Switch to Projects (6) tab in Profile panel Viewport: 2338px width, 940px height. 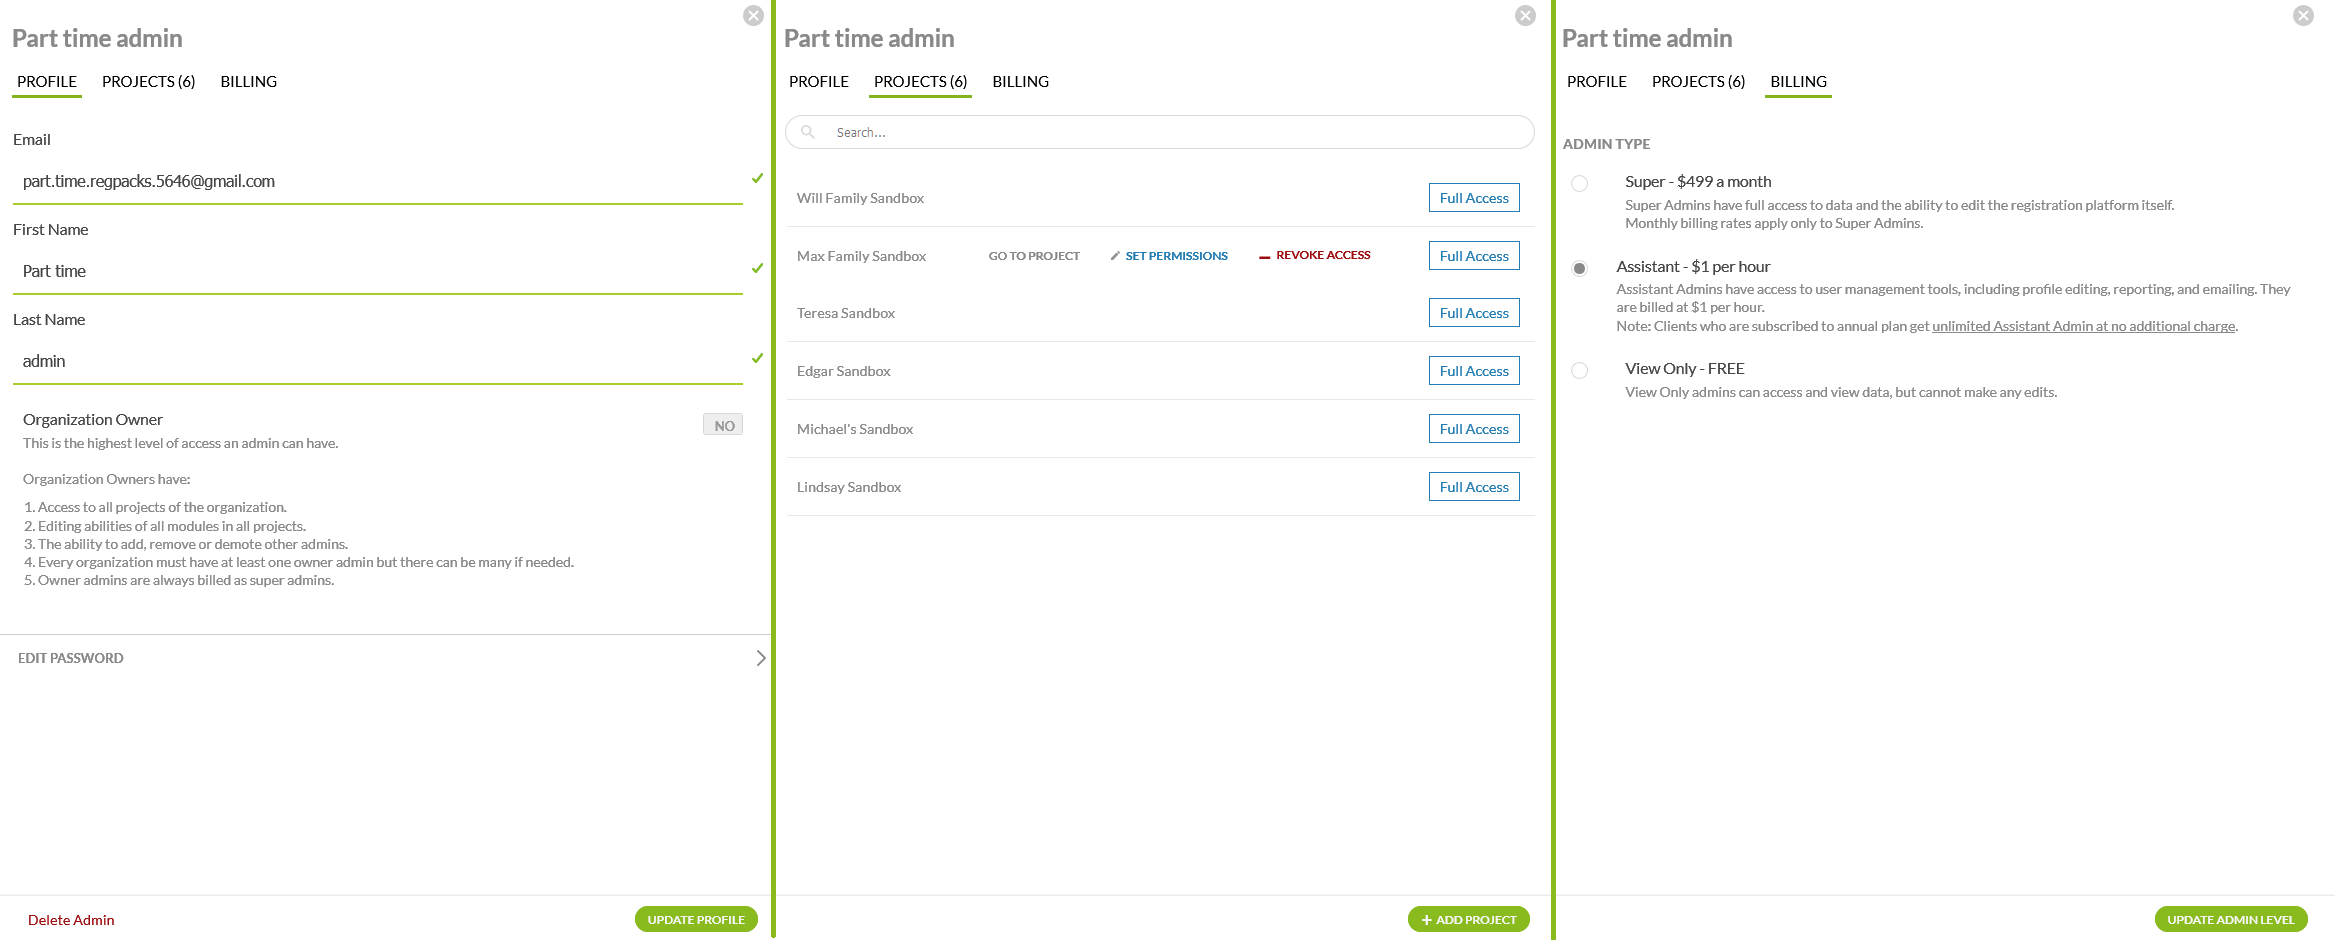click(148, 82)
